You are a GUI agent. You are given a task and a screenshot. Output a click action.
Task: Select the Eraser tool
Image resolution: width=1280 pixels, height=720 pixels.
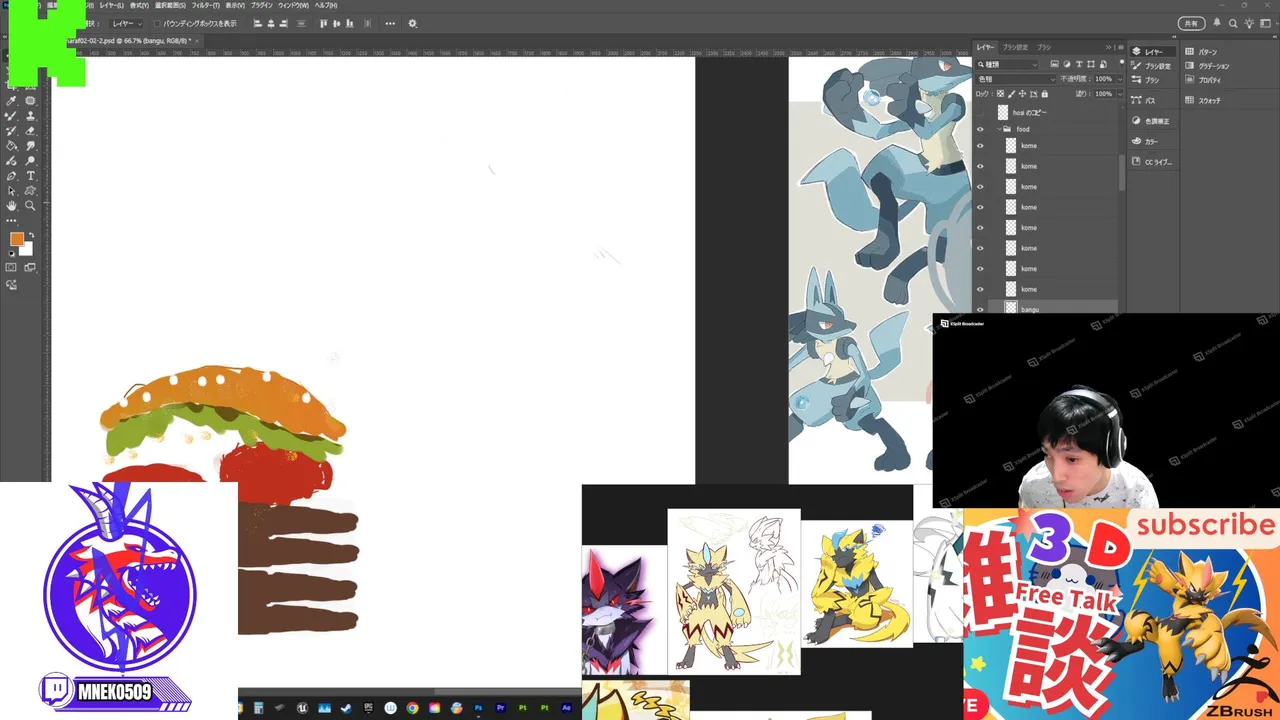[30, 130]
